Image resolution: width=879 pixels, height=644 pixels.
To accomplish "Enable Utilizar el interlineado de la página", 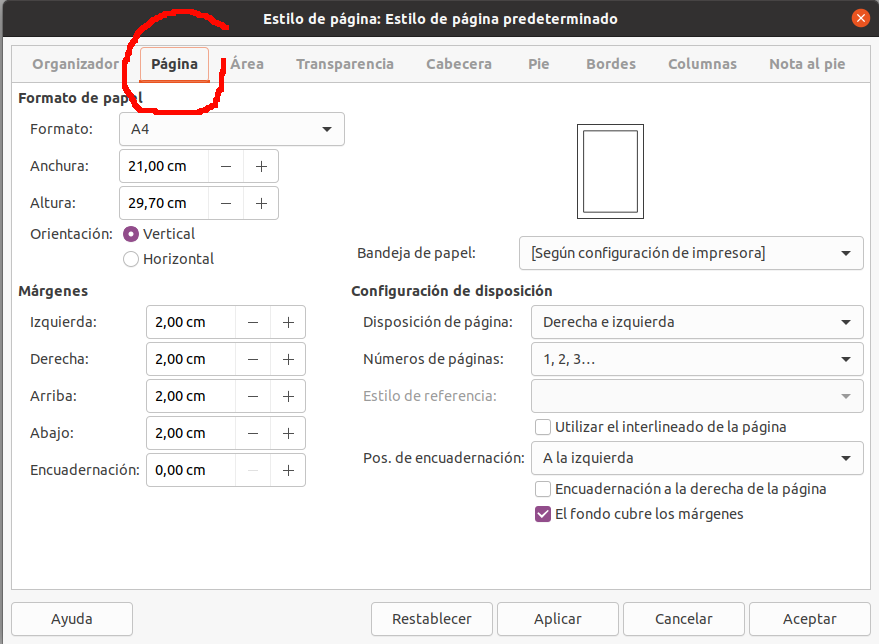I will tap(543, 427).
